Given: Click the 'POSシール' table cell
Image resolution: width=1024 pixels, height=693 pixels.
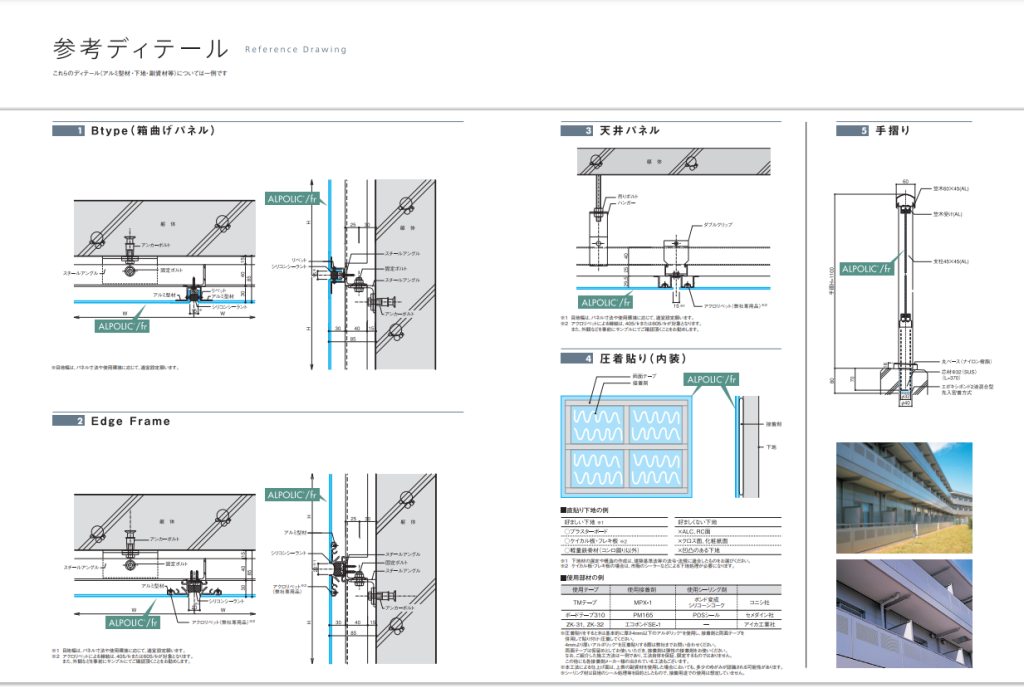Looking at the screenshot, I should (706, 615).
